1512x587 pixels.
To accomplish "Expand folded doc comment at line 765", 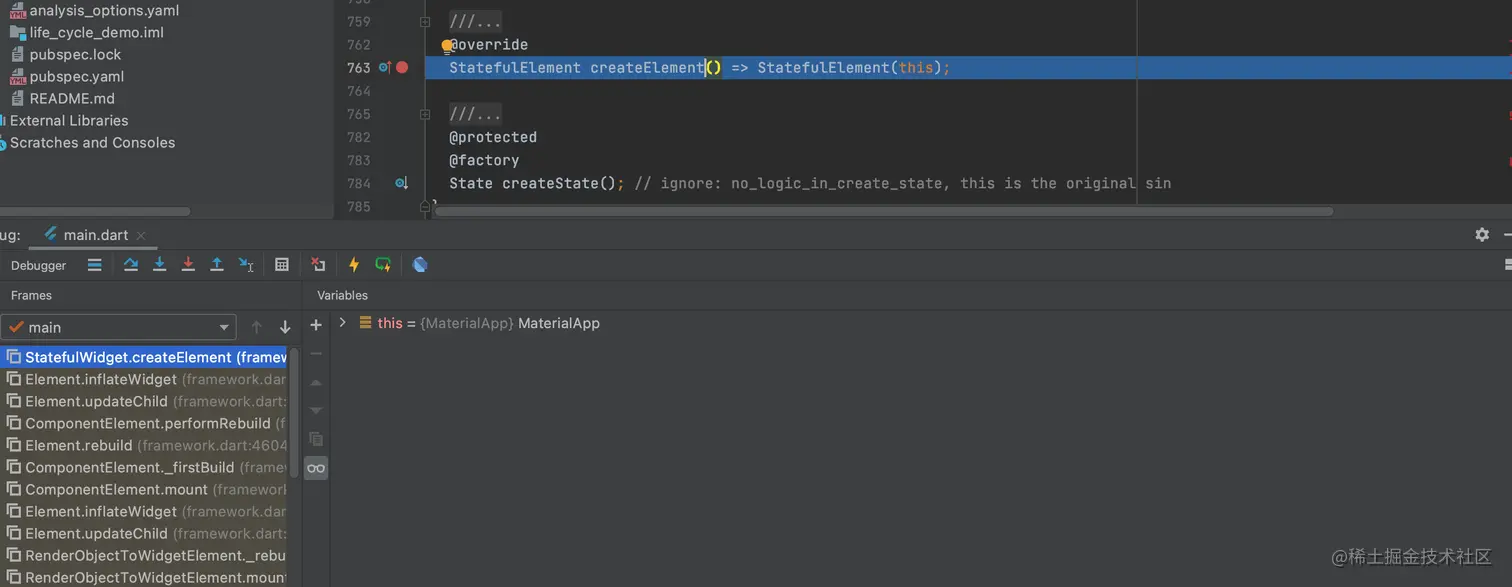I will [425, 114].
